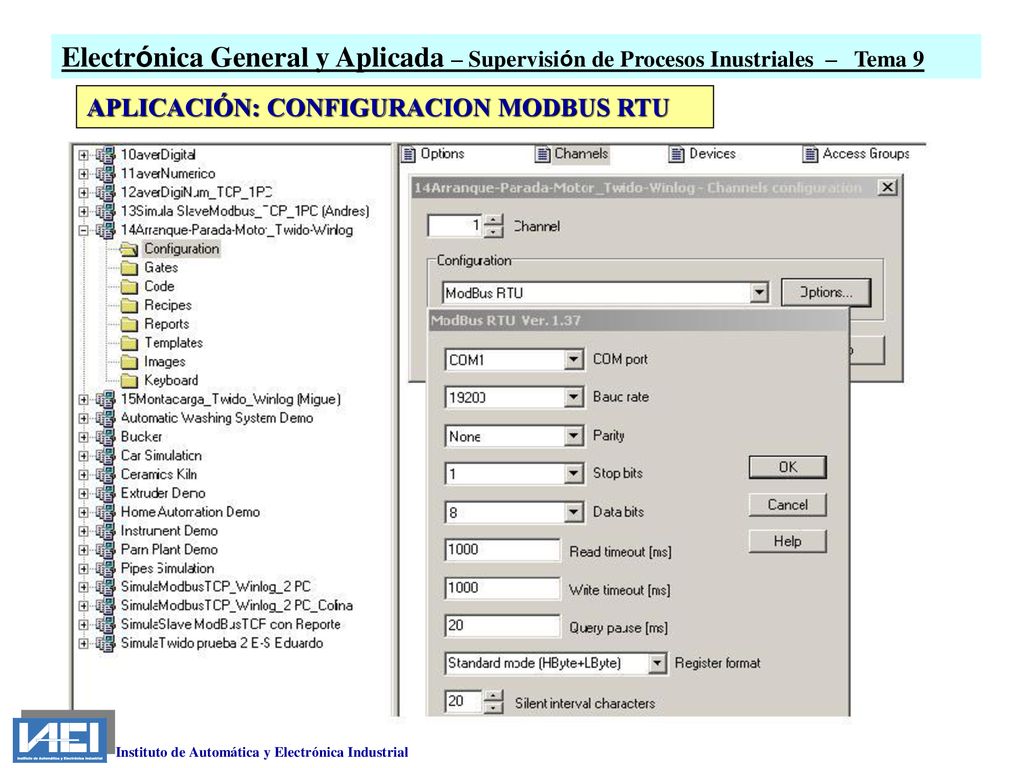Decrease the Silent interval characters stepper
Viewport: 1024px width, 768px height.
(494, 708)
